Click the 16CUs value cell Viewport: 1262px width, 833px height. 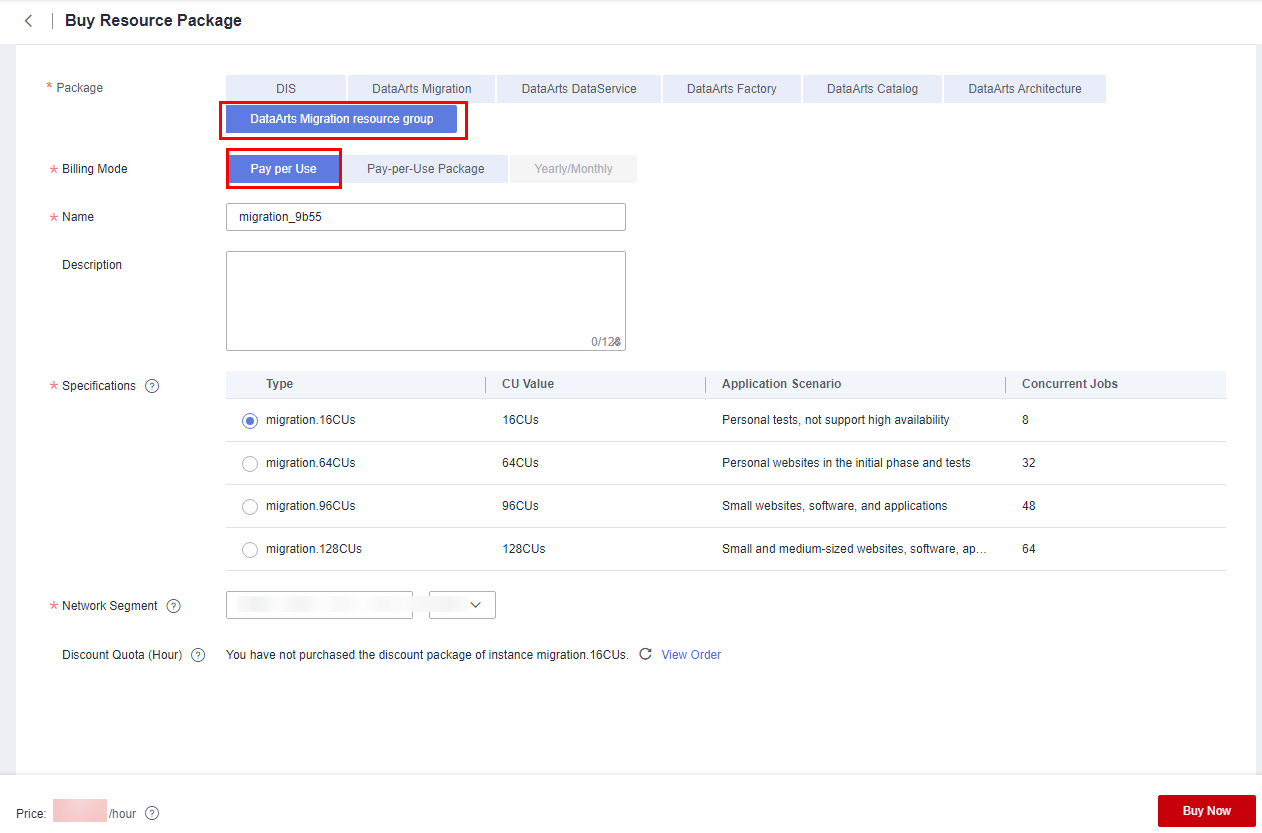coord(520,420)
